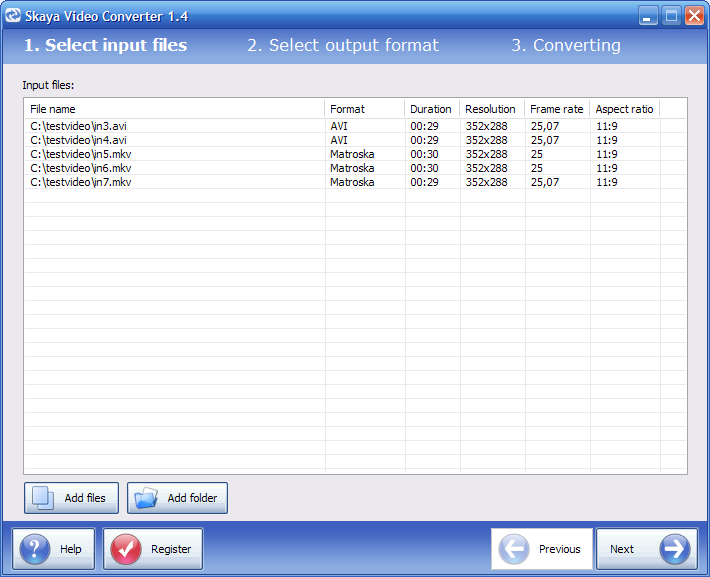
Task: Sort by Format column header
Action: point(365,109)
